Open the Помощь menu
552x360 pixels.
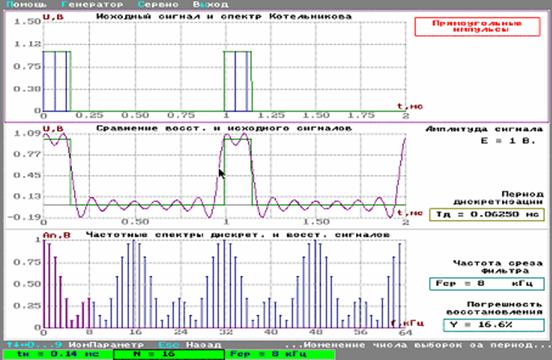[x=26, y=5]
